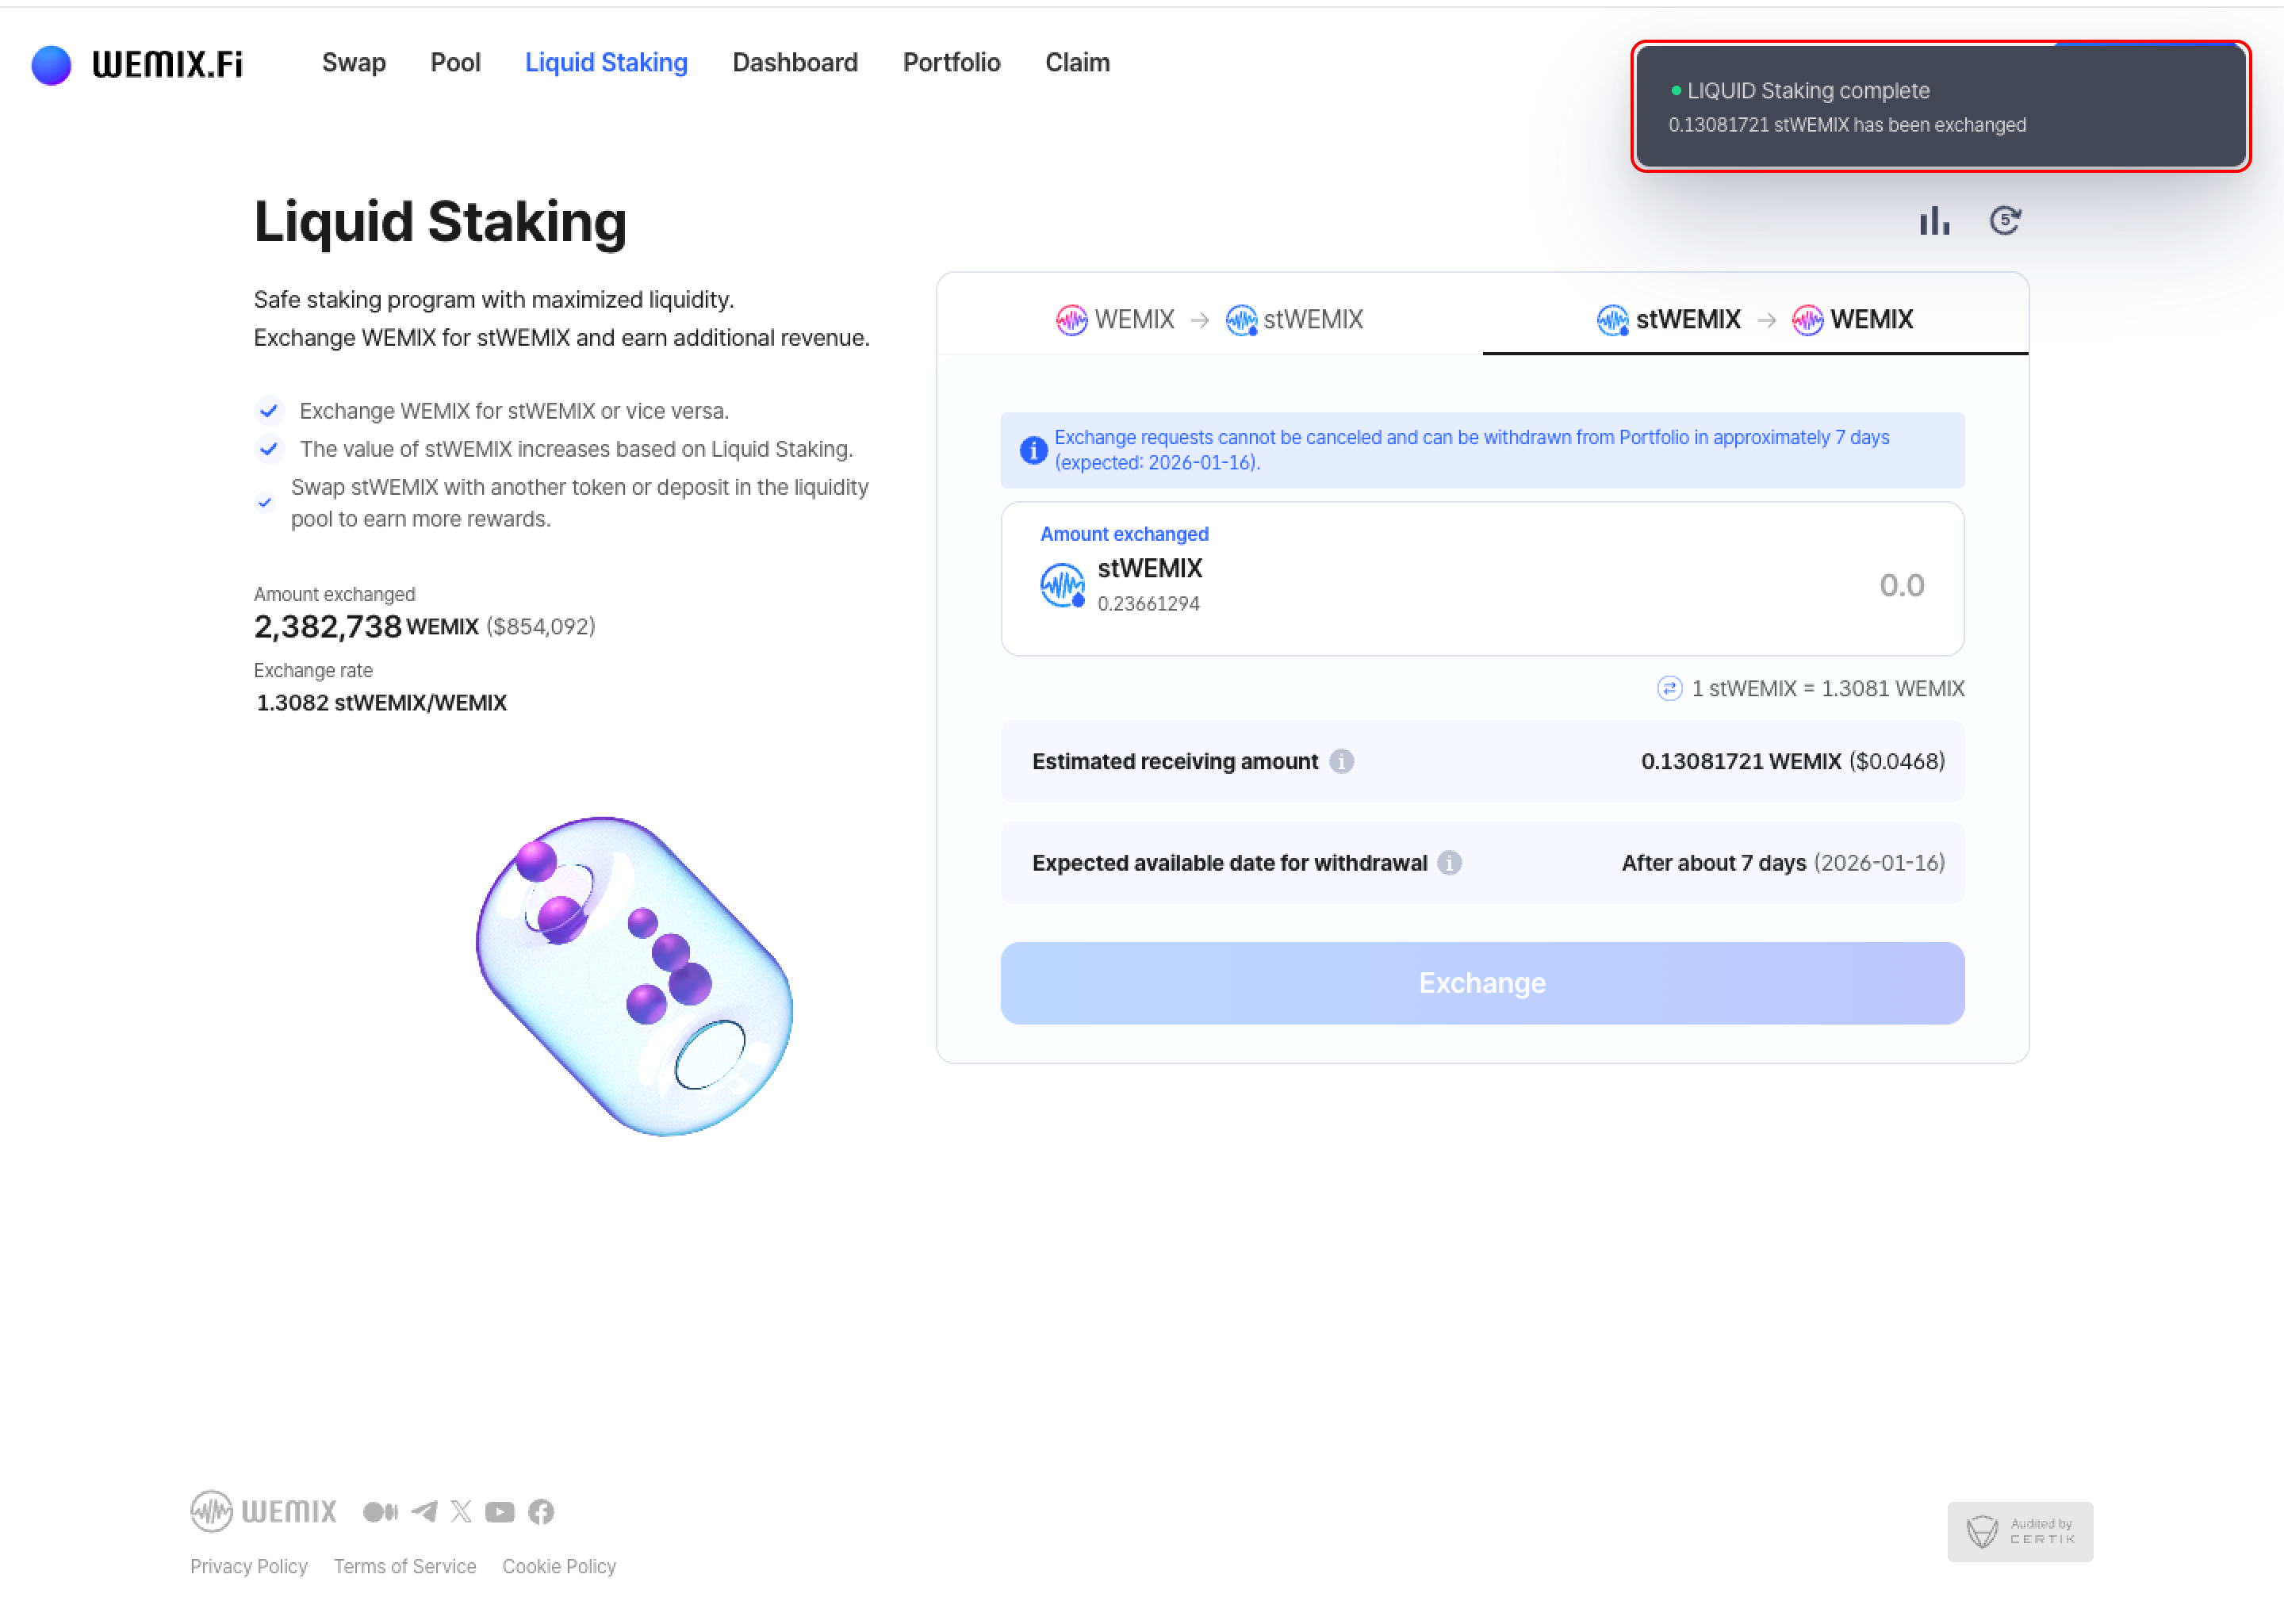Click the exchange rate swap-direction icon
The width and height of the screenshot is (2284, 1624).
[x=1669, y=689]
